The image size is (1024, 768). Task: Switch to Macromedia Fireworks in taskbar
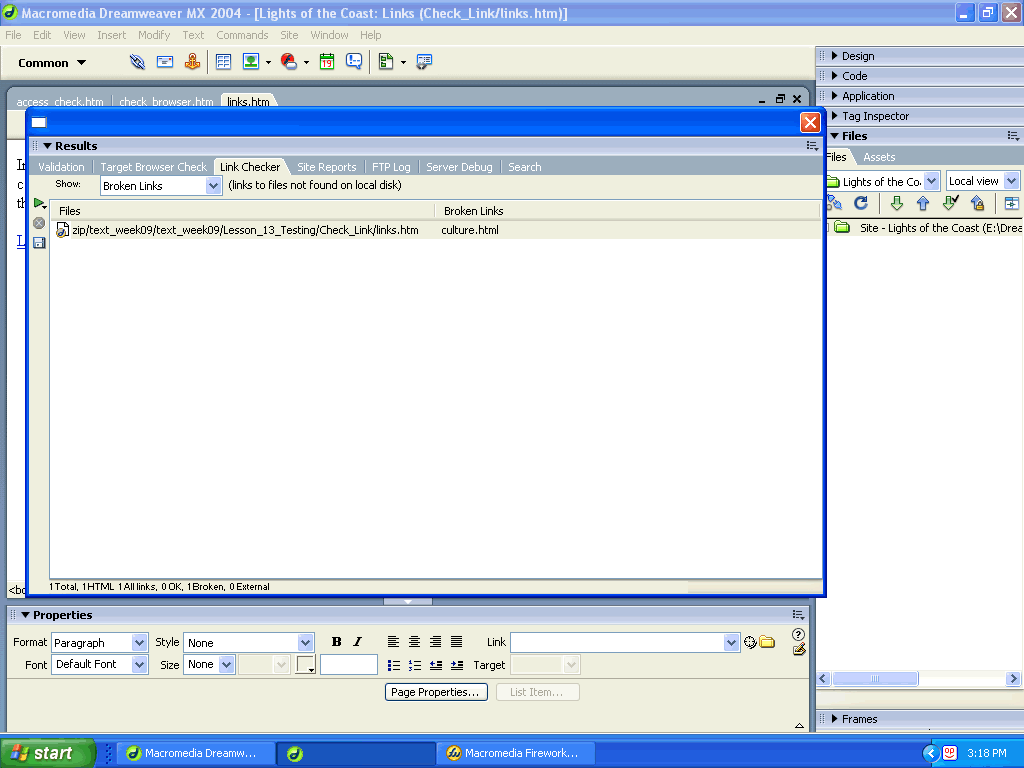(x=515, y=753)
